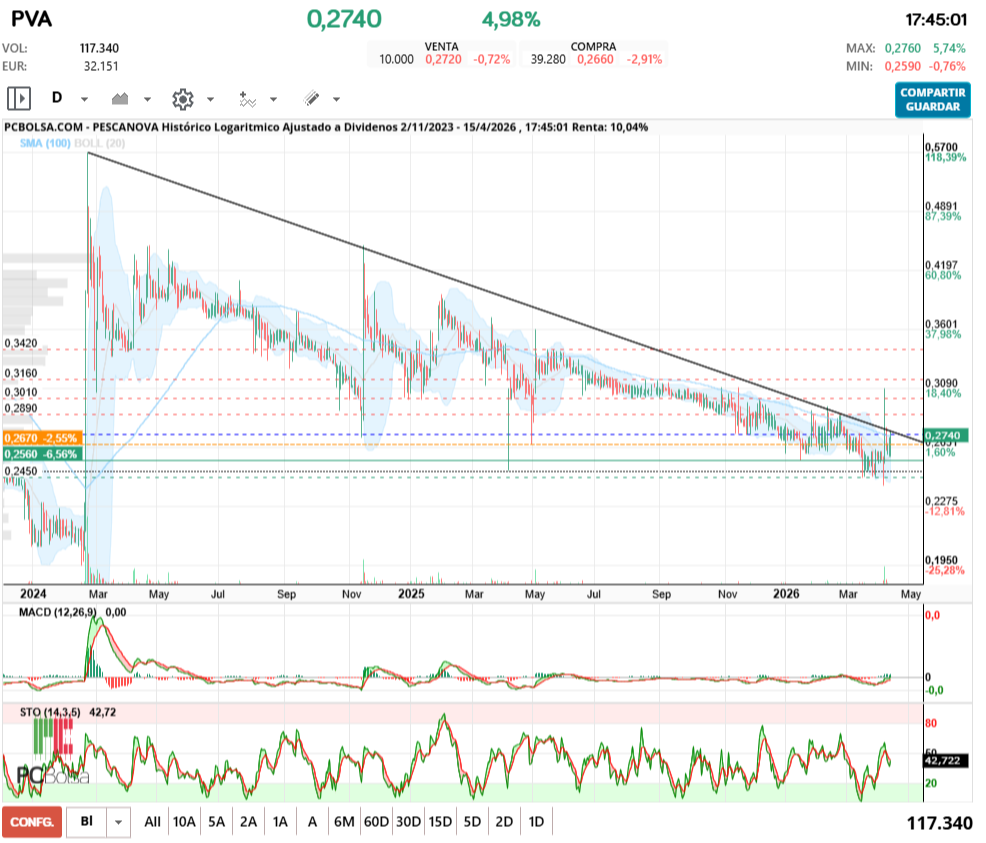Image resolution: width=986 pixels, height=843 pixels.
Task: Select the 6M time range
Action: pyautogui.click(x=344, y=822)
